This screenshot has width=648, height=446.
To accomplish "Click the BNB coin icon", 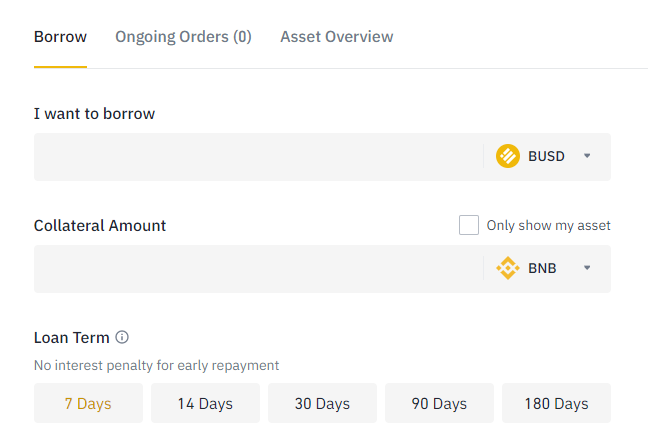I will (508, 268).
